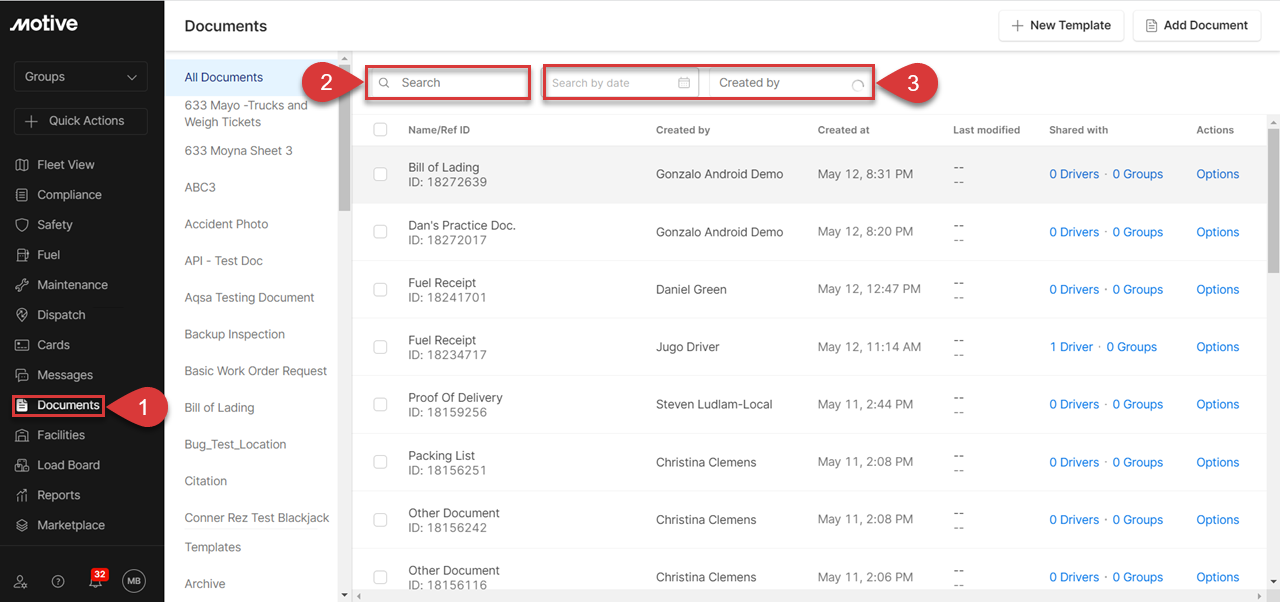The height and width of the screenshot is (602, 1280).
Task: Click the Maintenance wrench icon
Action: (x=22, y=285)
